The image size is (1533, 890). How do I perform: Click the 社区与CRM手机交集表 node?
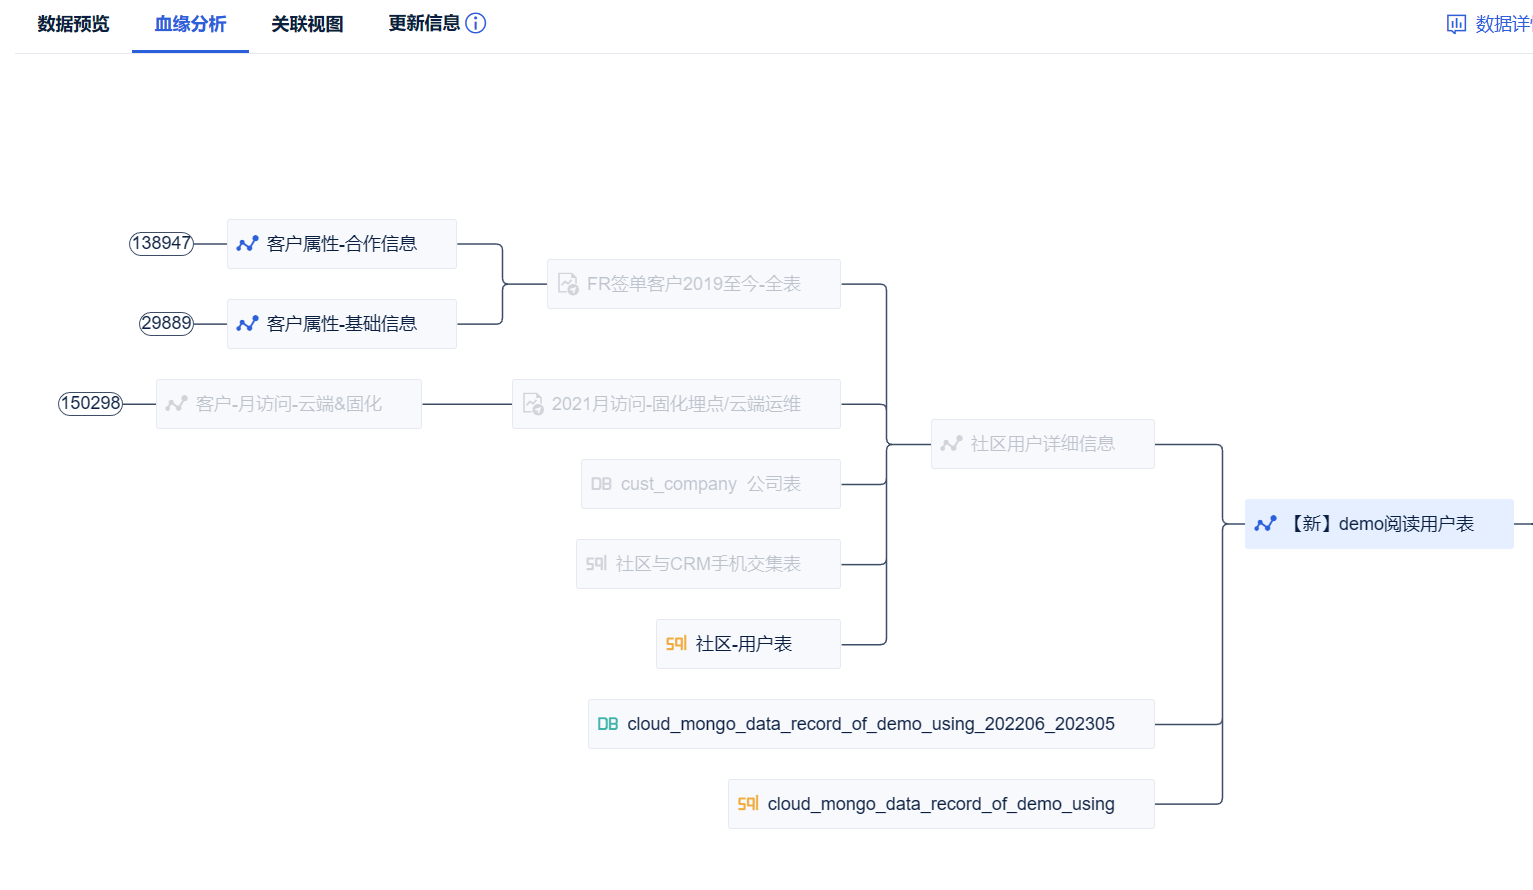[708, 564]
